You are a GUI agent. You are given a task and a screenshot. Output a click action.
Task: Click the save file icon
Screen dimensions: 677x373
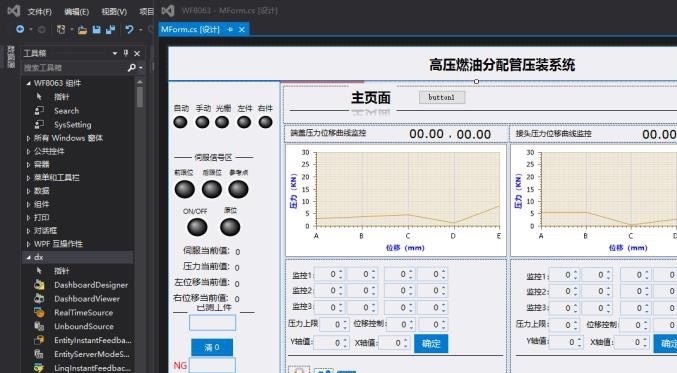(97, 29)
